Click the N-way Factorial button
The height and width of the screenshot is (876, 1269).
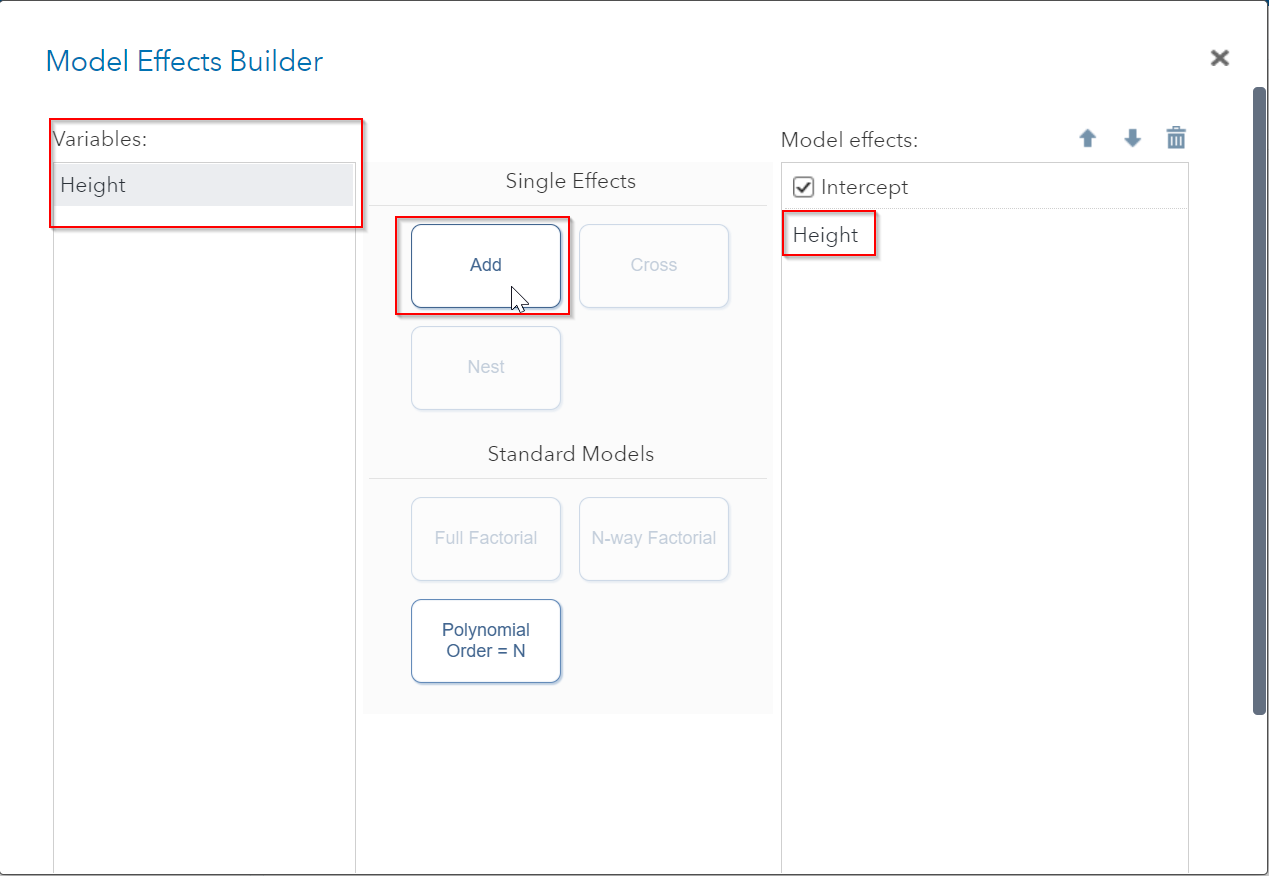click(653, 538)
